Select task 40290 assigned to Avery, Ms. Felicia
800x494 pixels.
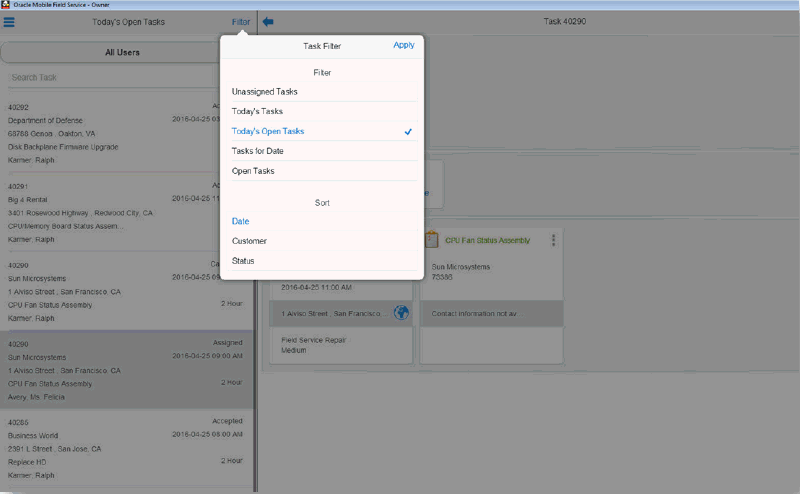pos(127,370)
